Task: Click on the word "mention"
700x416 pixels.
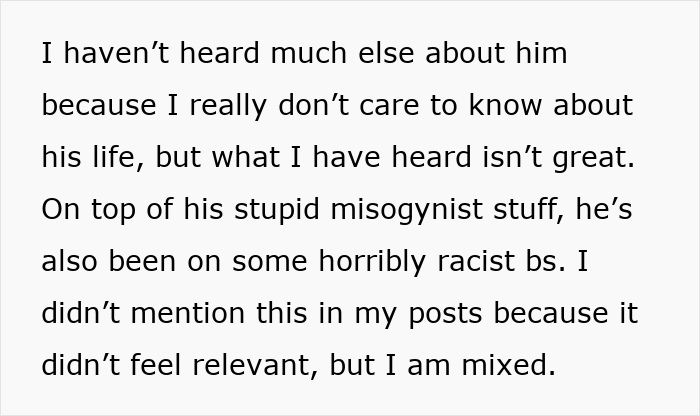Action: click(x=188, y=313)
